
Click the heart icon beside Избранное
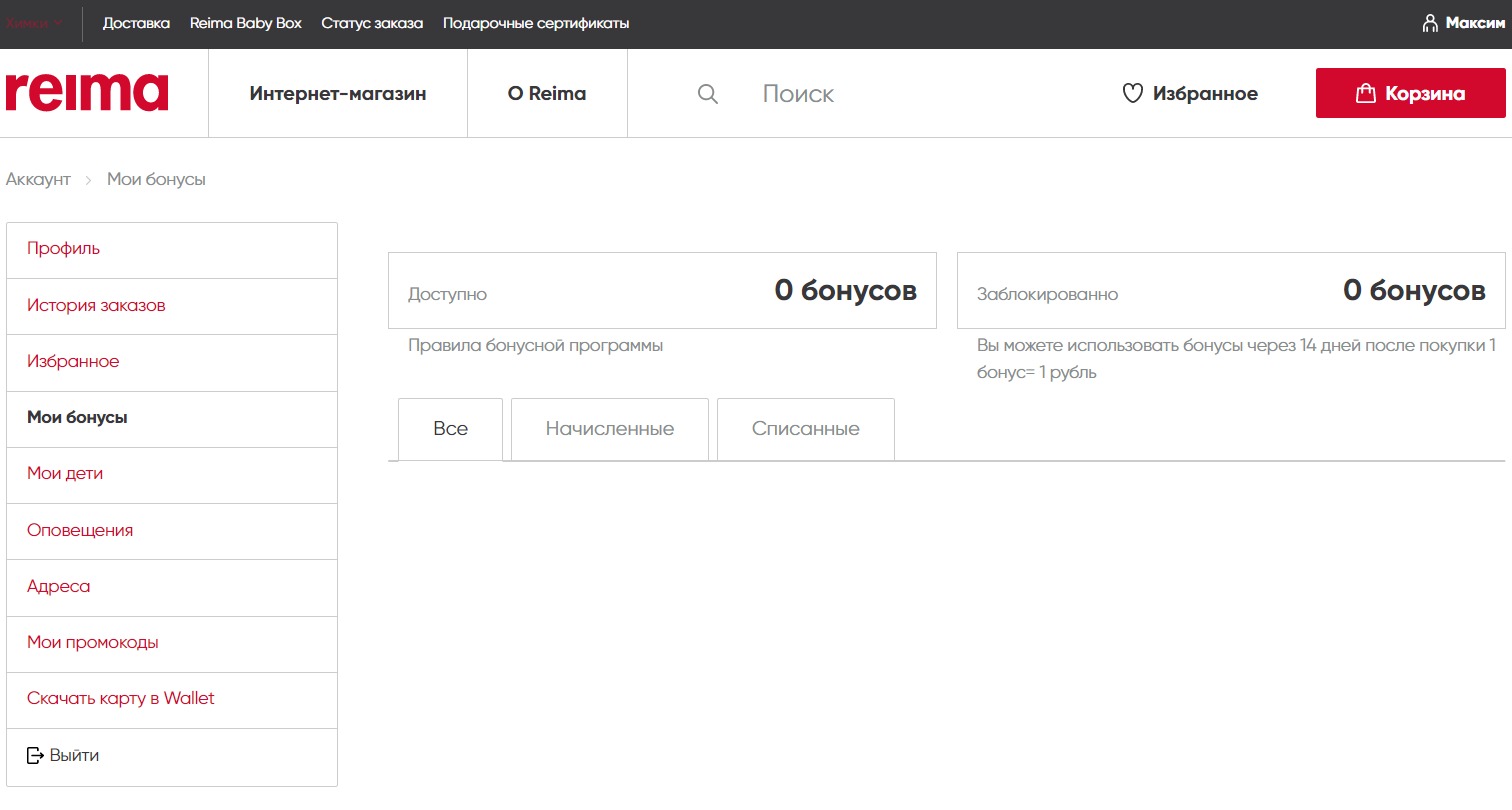point(1132,94)
